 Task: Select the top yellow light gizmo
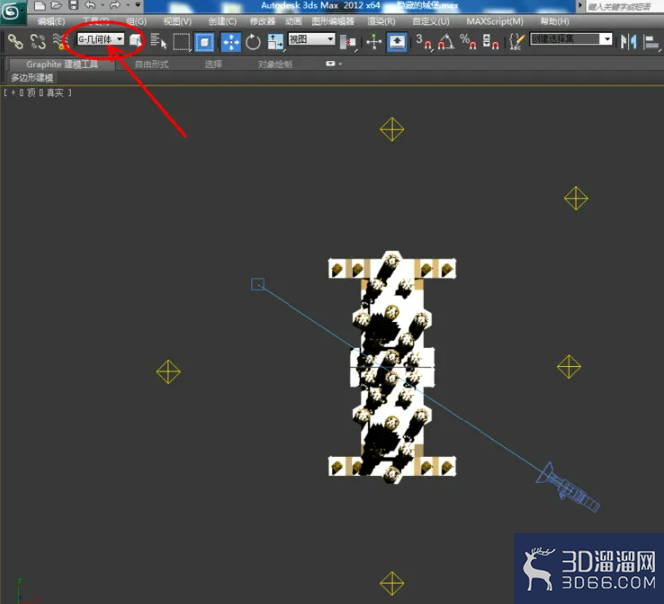click(x=392, y=129)
